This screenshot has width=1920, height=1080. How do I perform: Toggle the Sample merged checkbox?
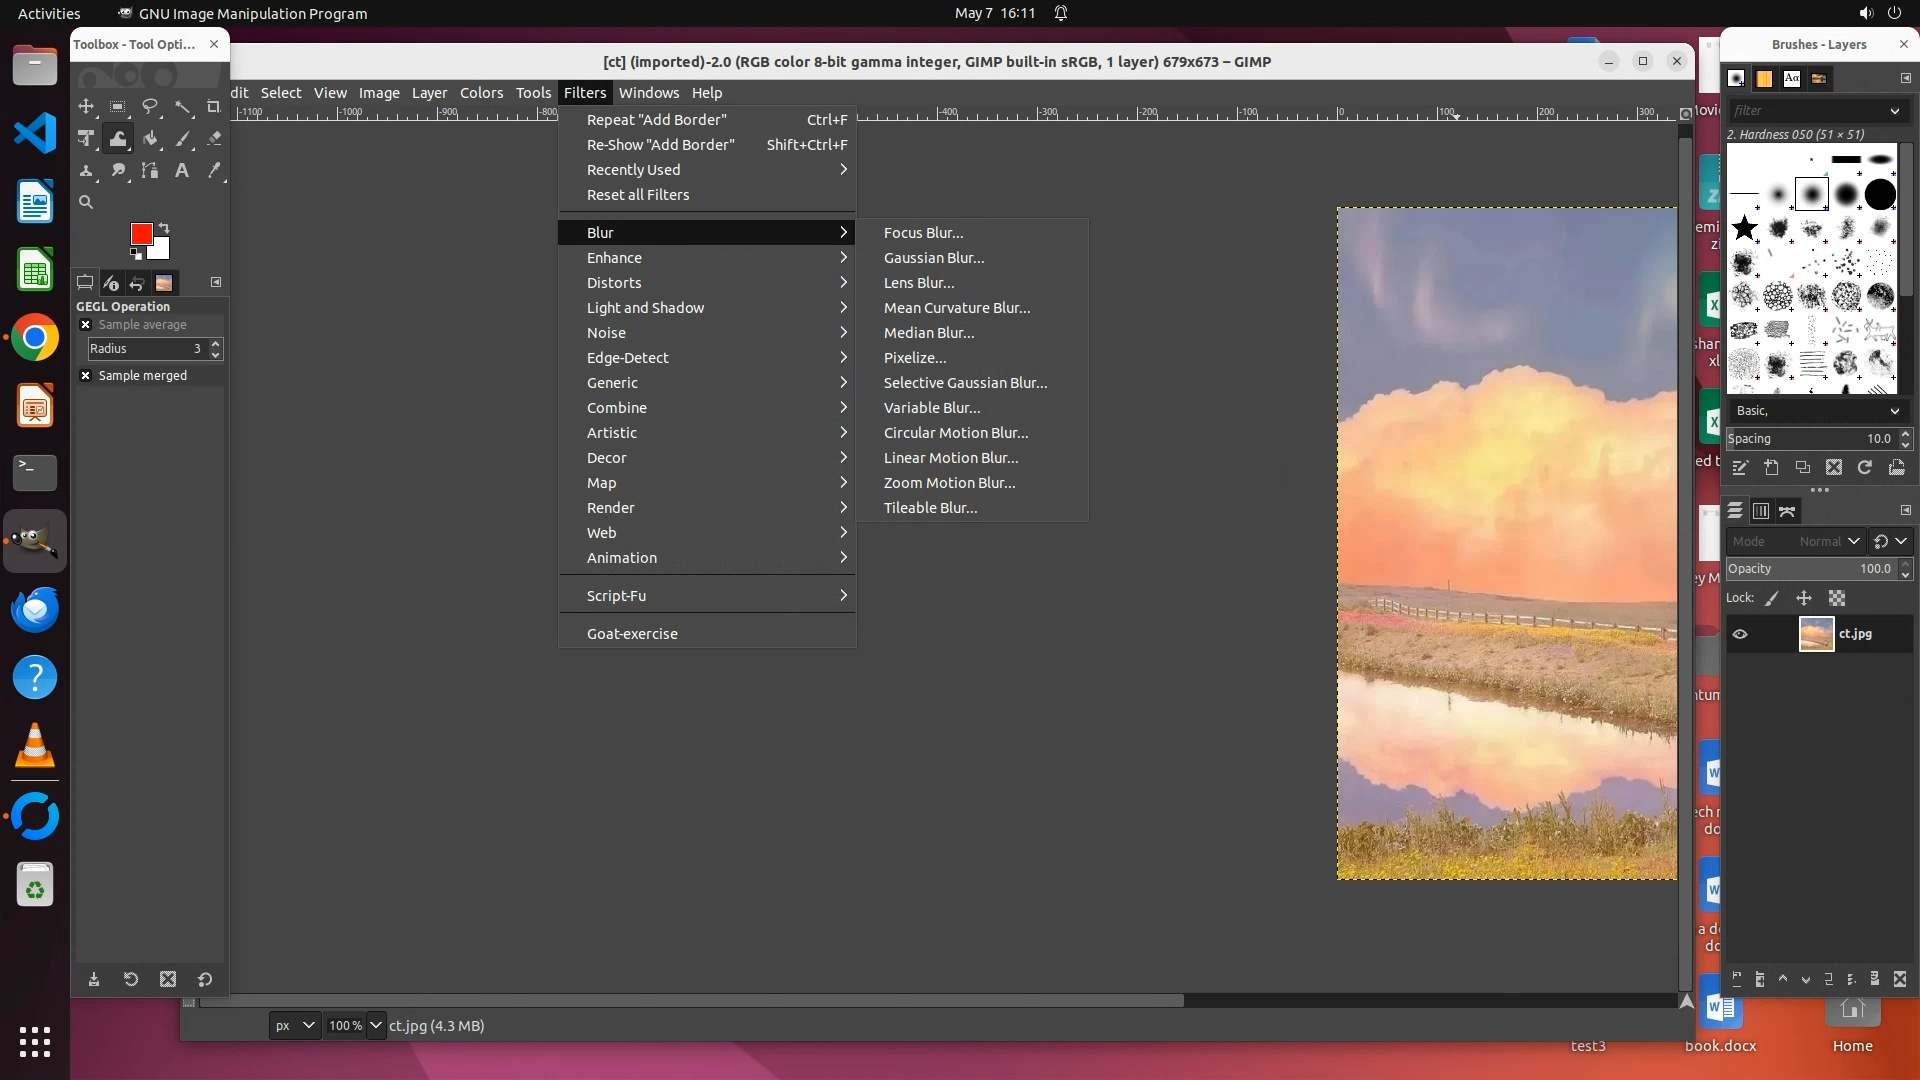[x=86, y=376]
